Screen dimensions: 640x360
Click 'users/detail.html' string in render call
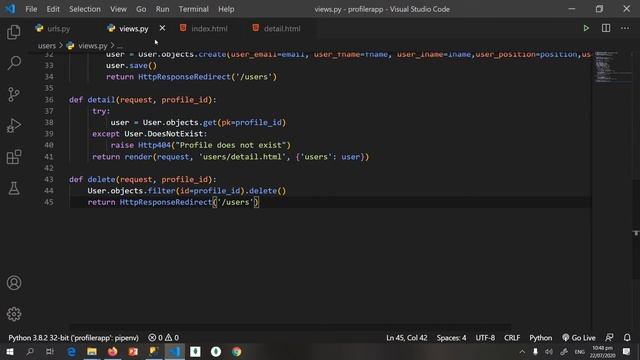(x=242, y=157)
